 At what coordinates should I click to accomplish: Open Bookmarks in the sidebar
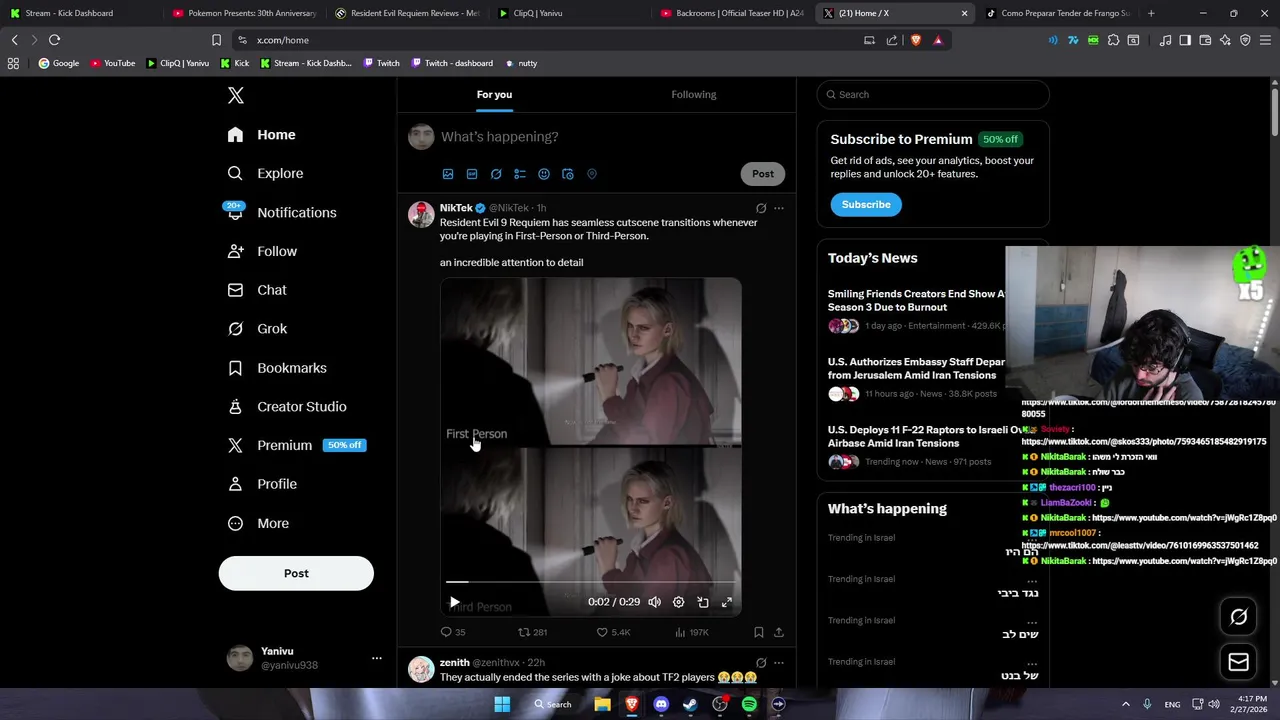tap(277, 368)
